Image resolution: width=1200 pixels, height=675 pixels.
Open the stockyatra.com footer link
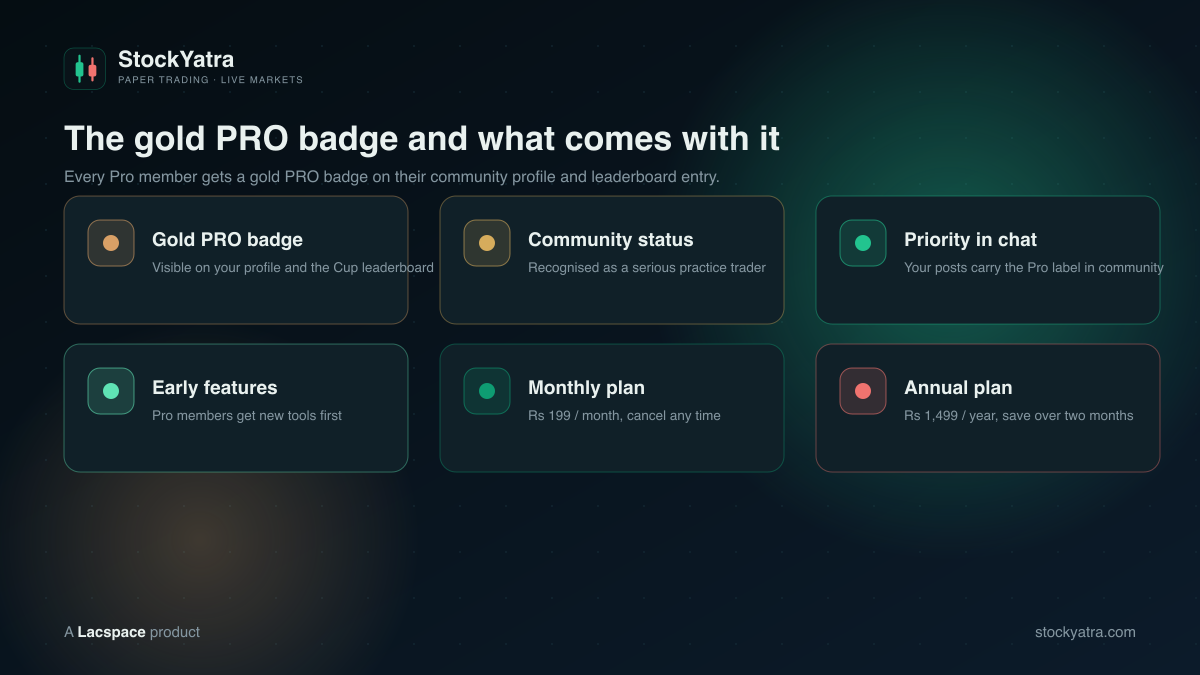(1085, 632)
